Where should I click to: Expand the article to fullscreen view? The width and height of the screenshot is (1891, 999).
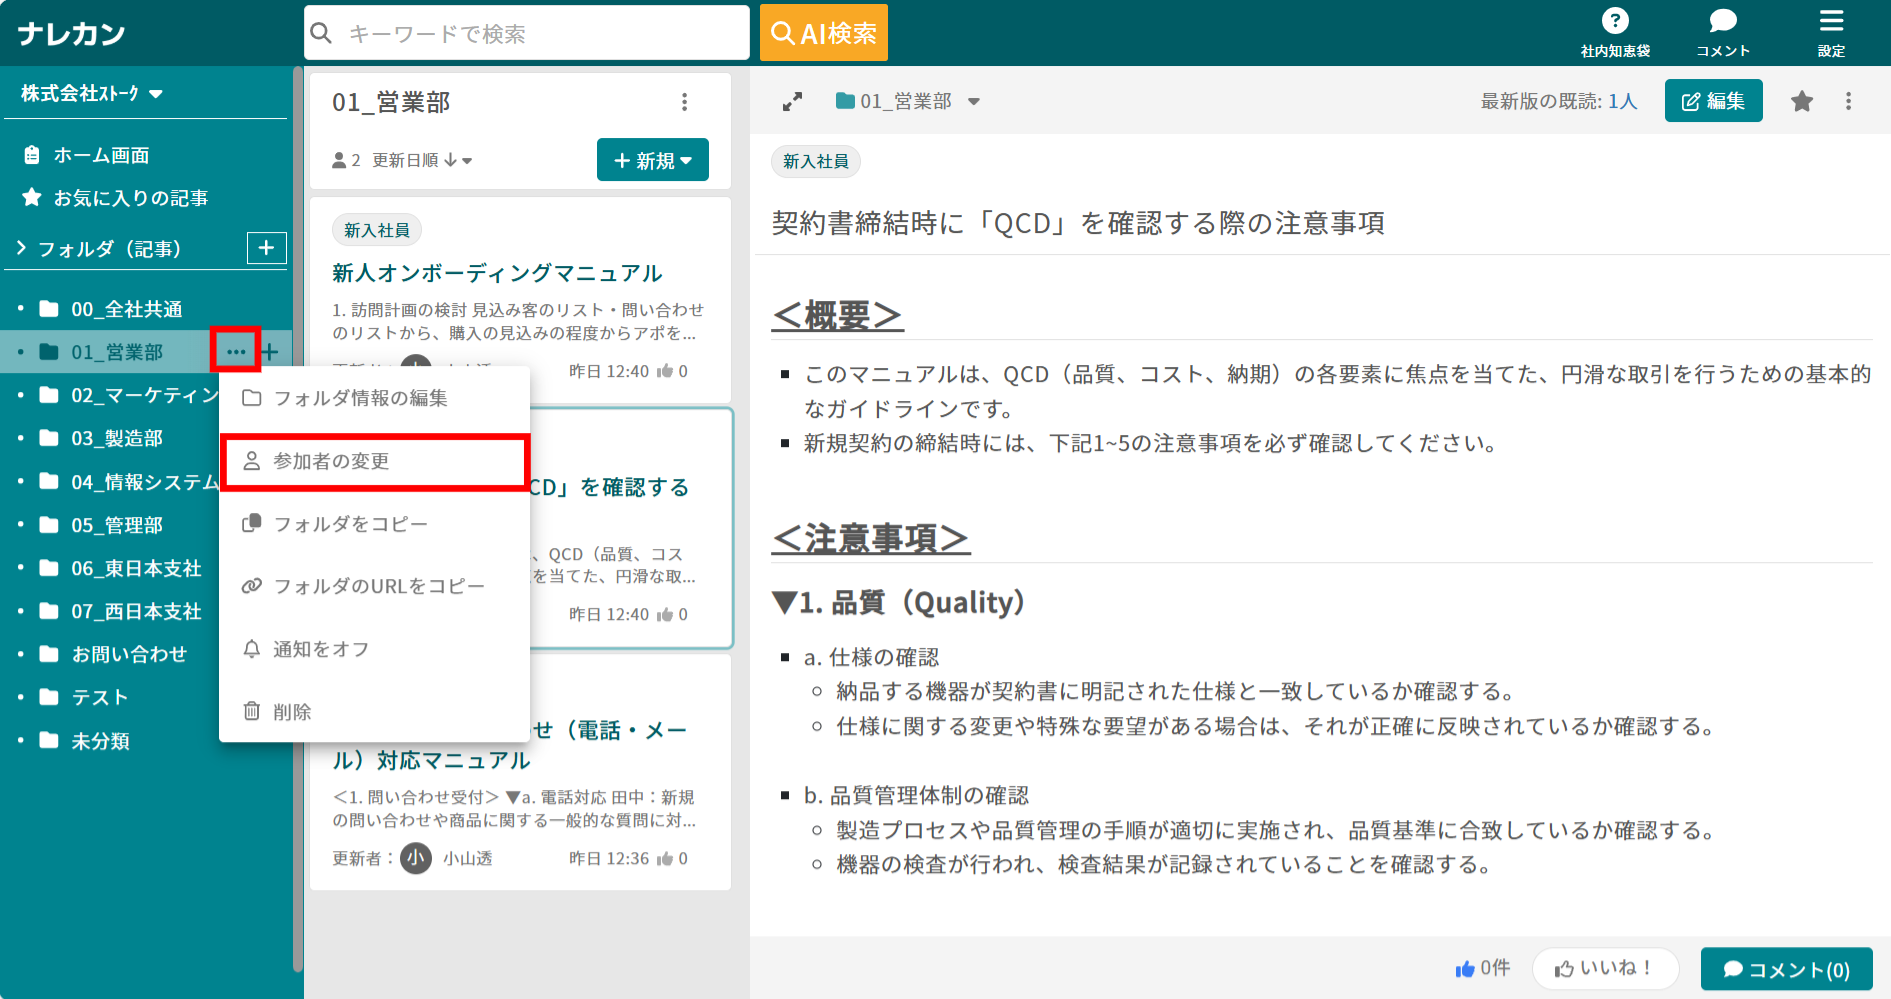click(792, 100)
